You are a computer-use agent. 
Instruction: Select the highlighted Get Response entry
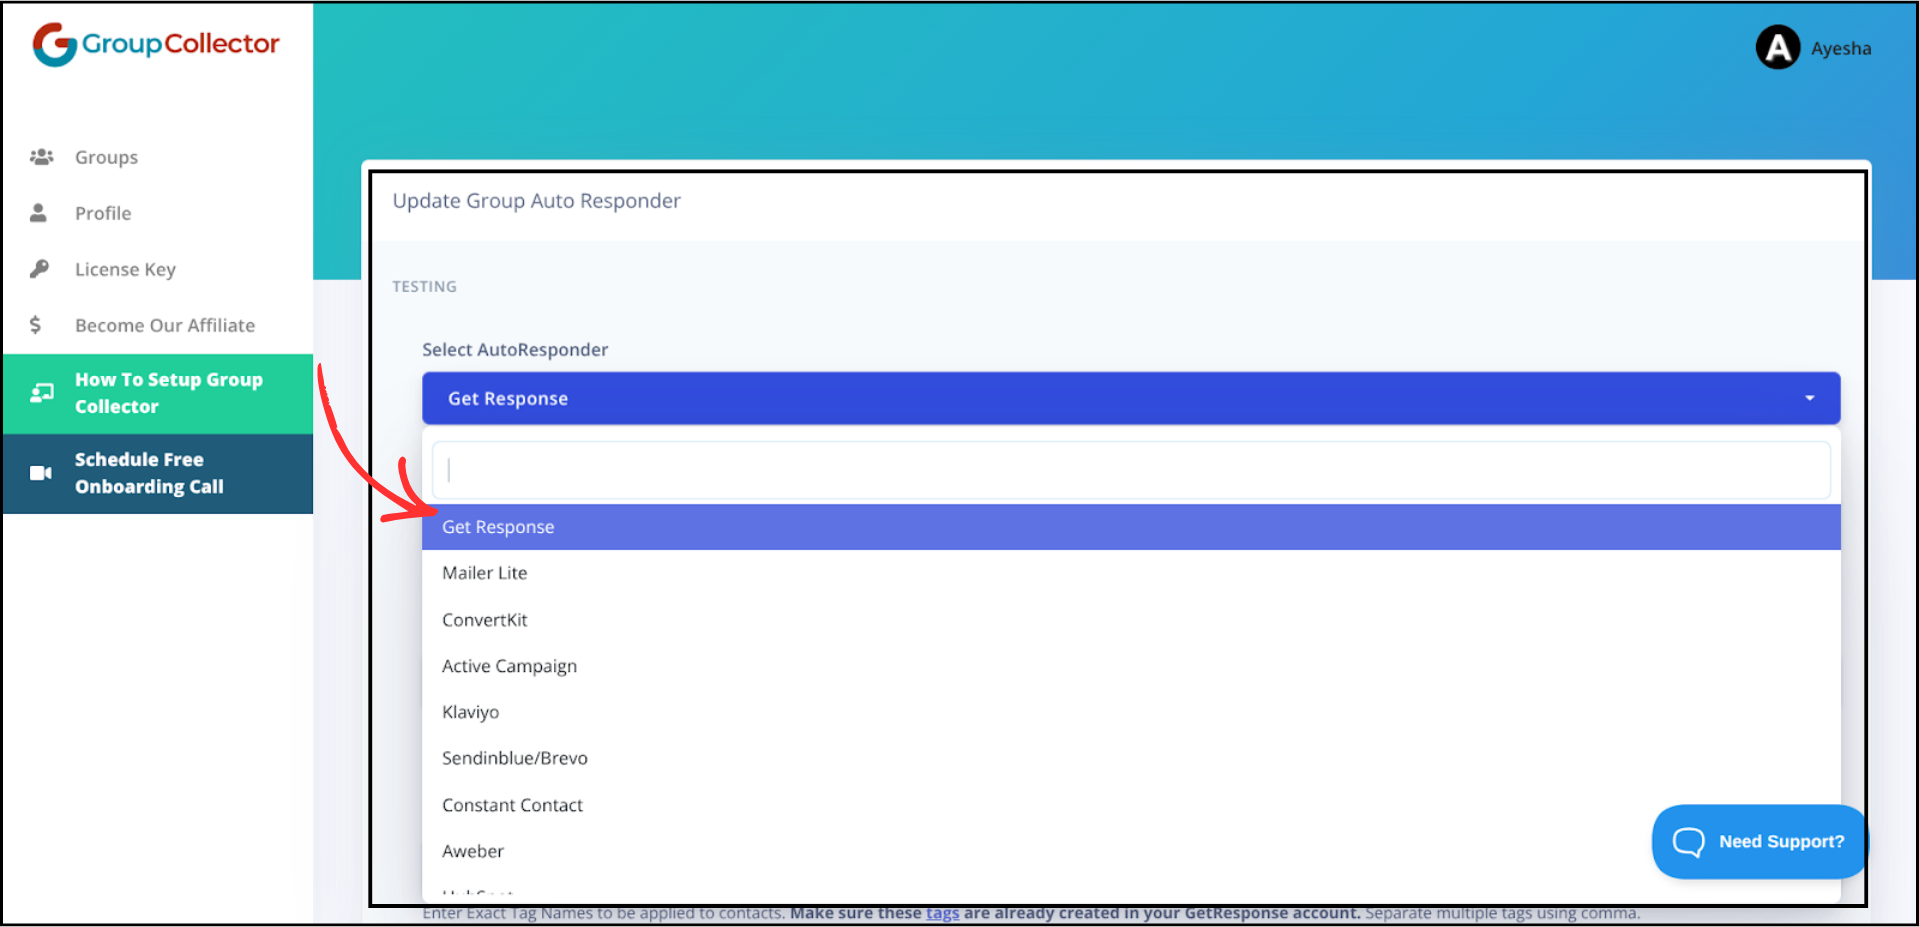click(x=498, y=526)
